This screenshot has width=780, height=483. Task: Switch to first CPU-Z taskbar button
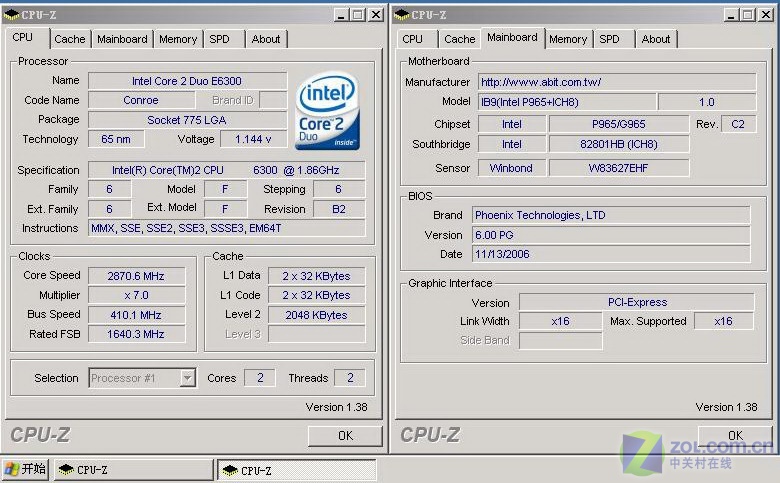pos(134,470)
